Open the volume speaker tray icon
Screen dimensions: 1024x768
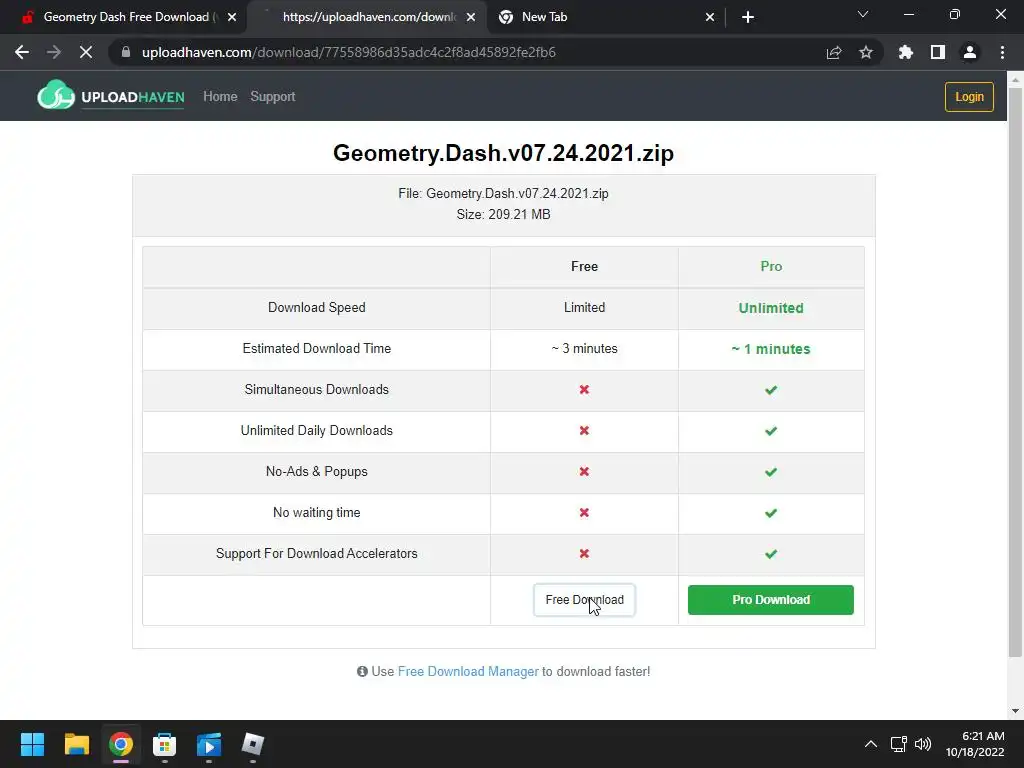[x=923, y=744]
